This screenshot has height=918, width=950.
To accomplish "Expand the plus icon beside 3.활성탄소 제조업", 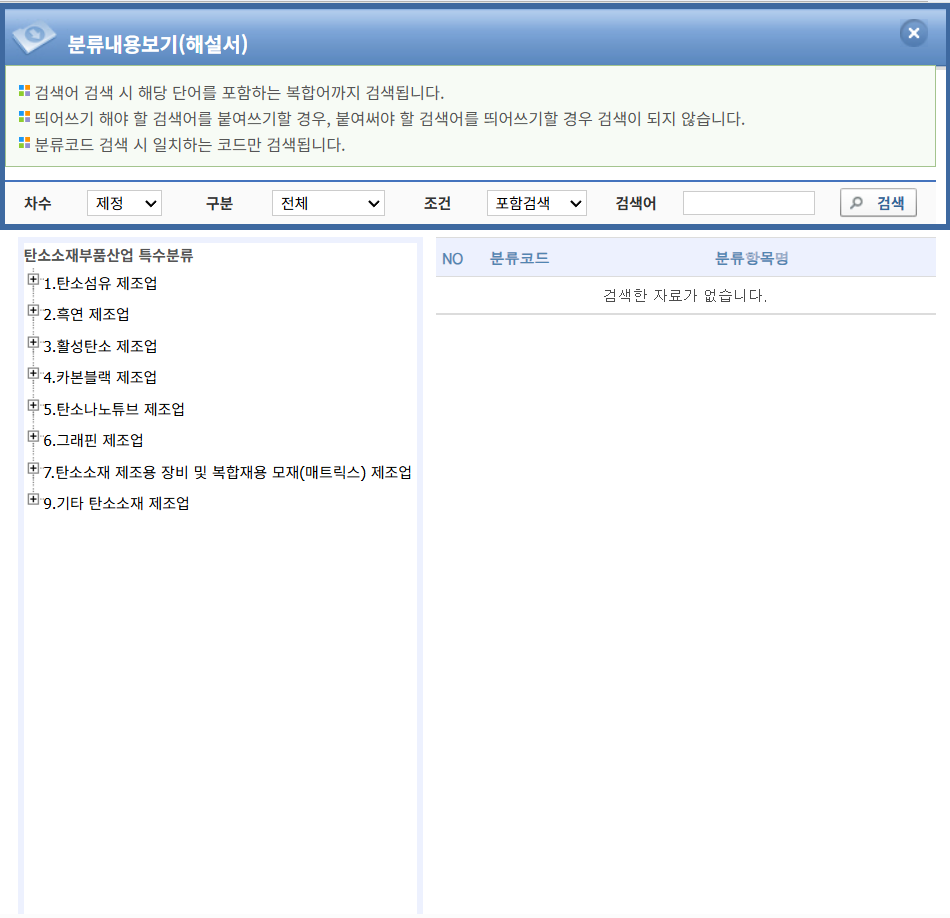I will tap(33, 343).
